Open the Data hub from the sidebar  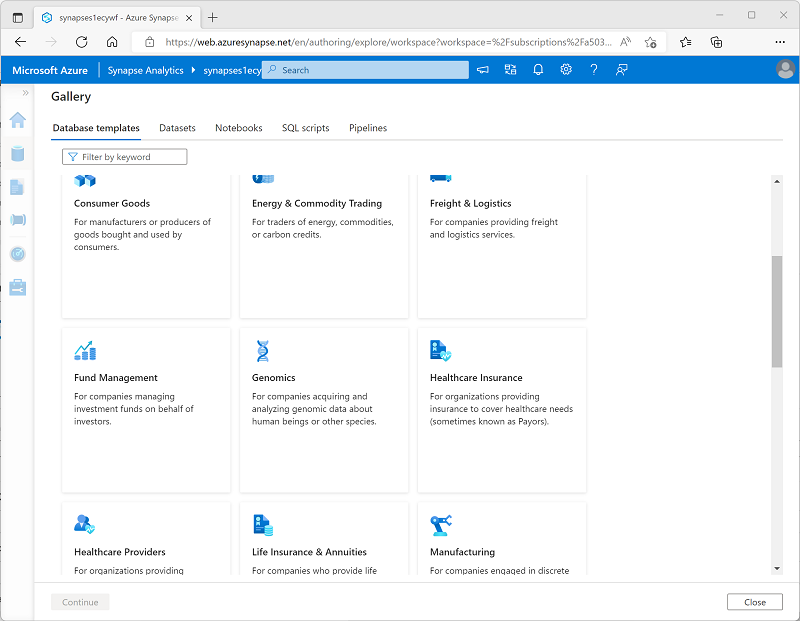17,154
